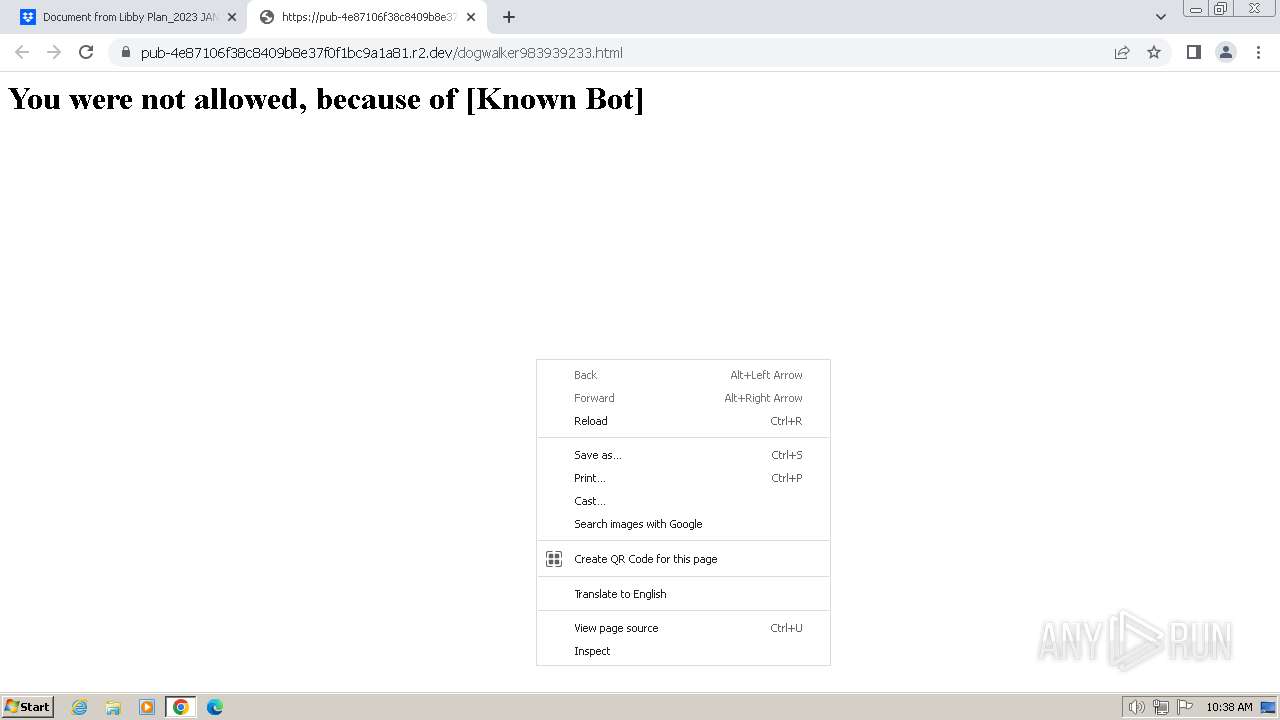Click the browser Forward arrow button
The width and height of the screenshot is (1280, 720).
(54, 52)
